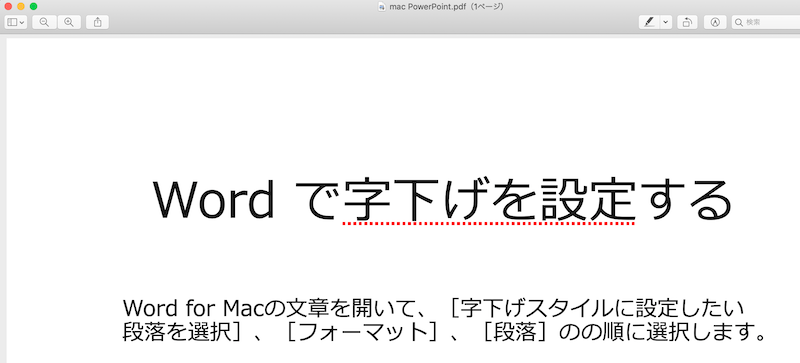Expand the highlight color dropdown arrow

[x=666, y=22]
